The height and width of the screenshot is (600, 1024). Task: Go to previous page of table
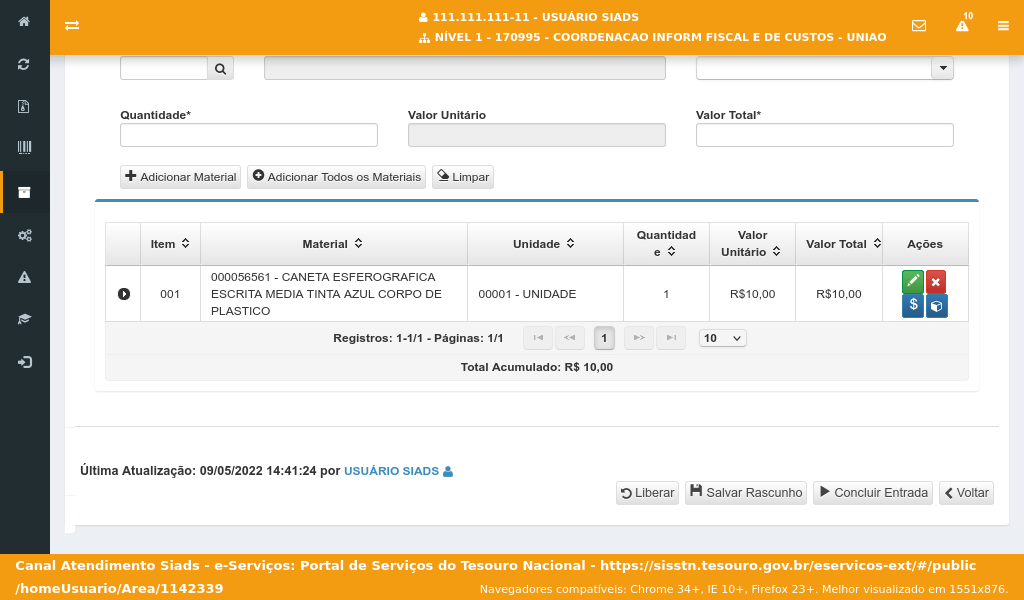[x=569, y=338]
